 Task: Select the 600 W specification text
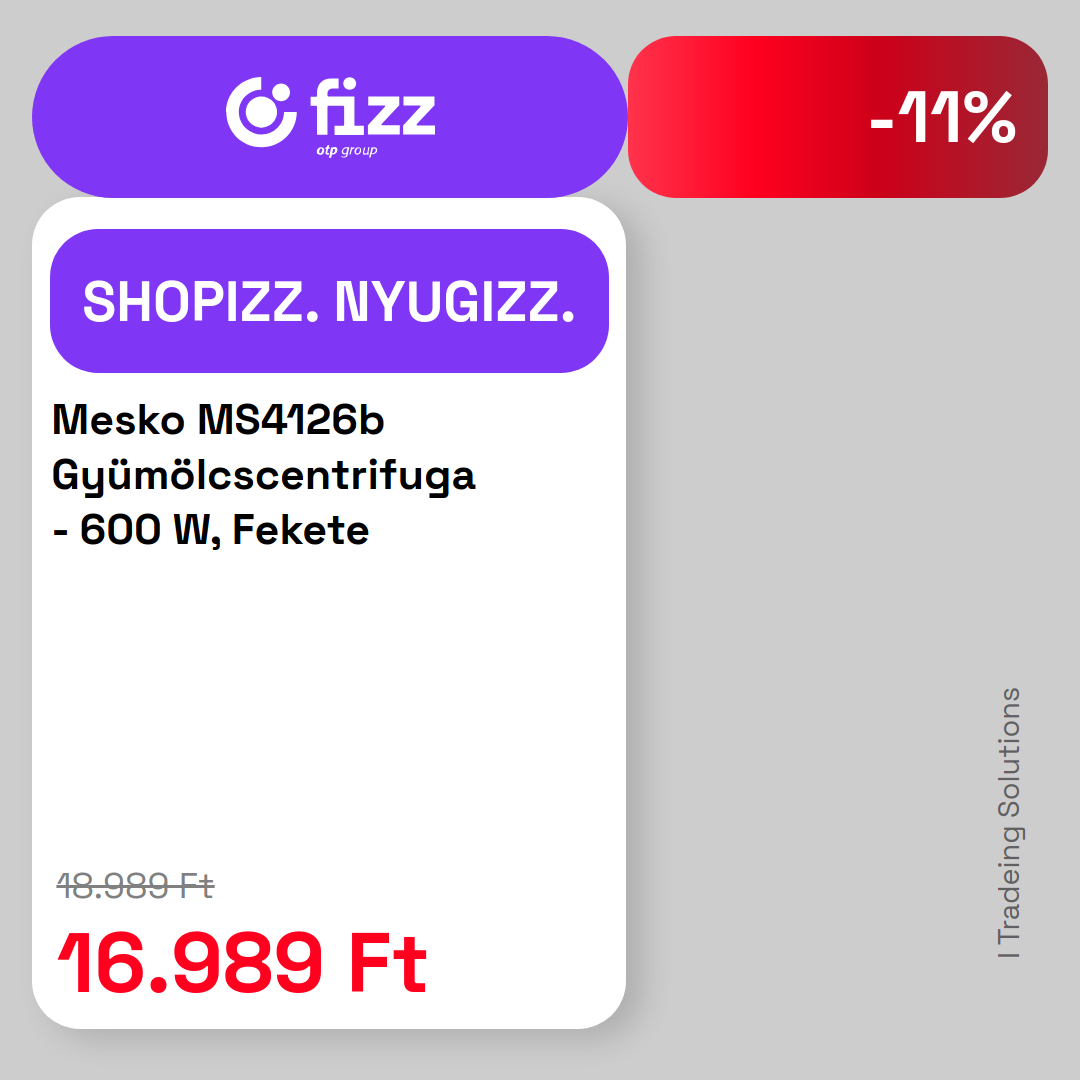click(145, 530)
